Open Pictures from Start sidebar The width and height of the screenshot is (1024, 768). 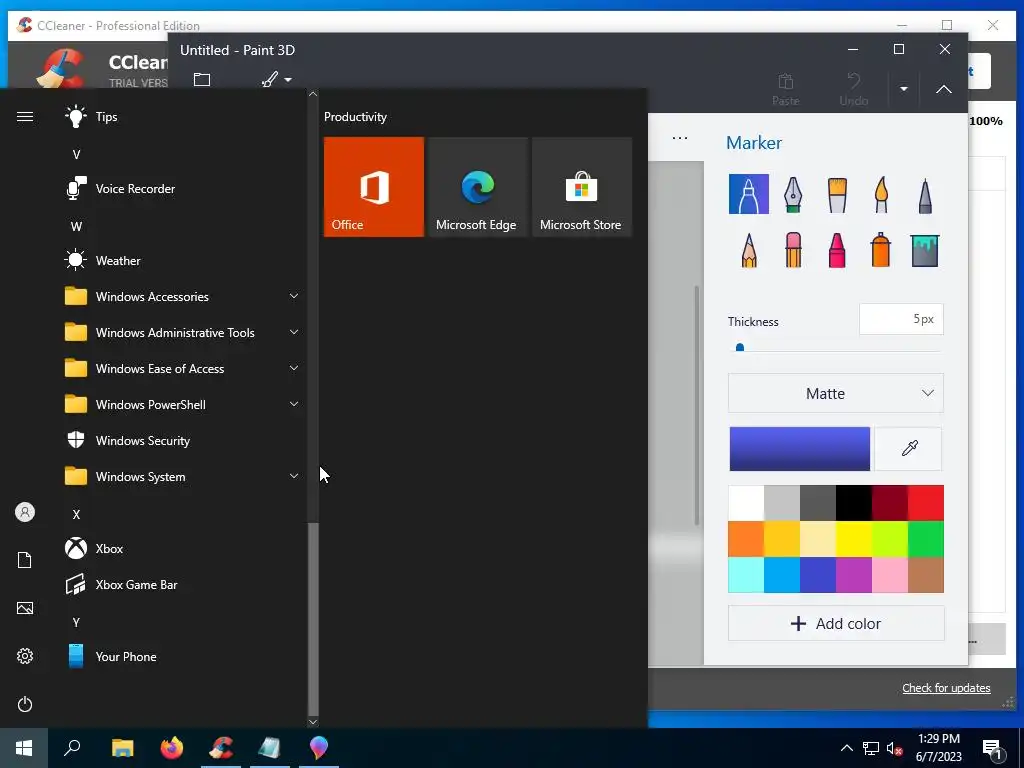point(25,608)
